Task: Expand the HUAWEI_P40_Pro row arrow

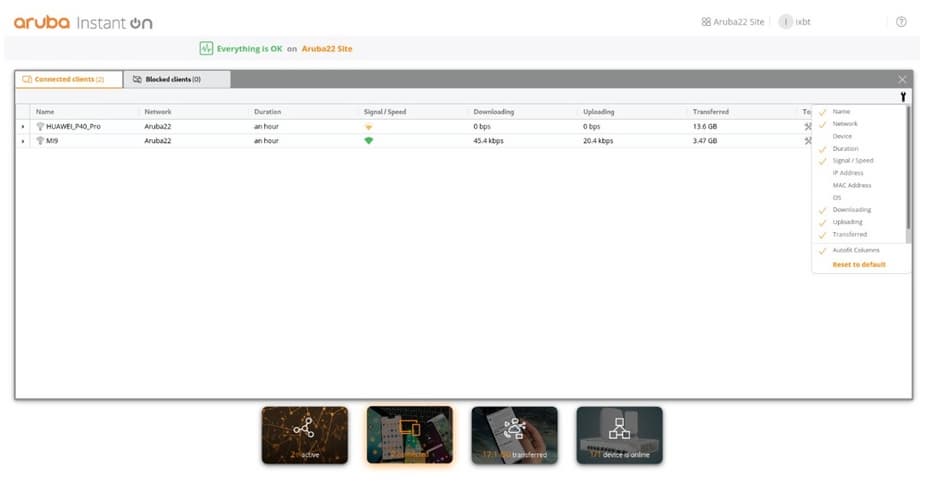Action: [23, 127]
